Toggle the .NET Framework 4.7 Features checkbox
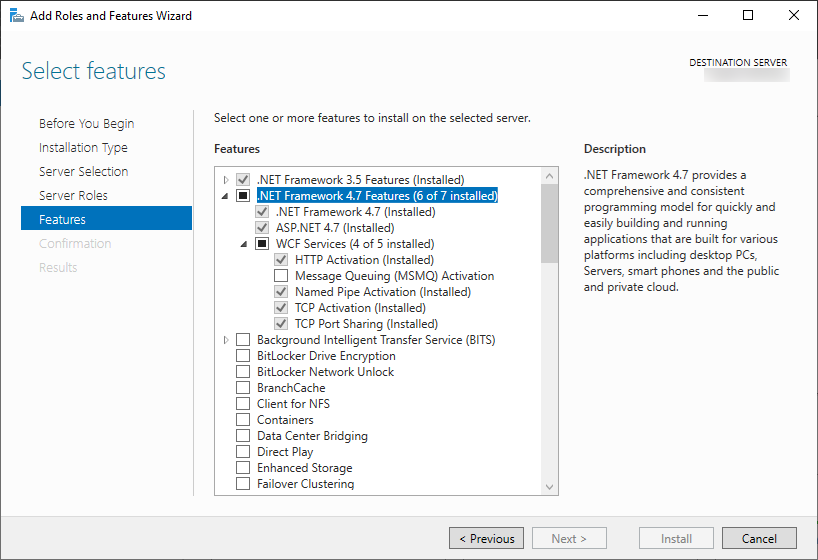 pyautogui.click(x=243, y=196)
